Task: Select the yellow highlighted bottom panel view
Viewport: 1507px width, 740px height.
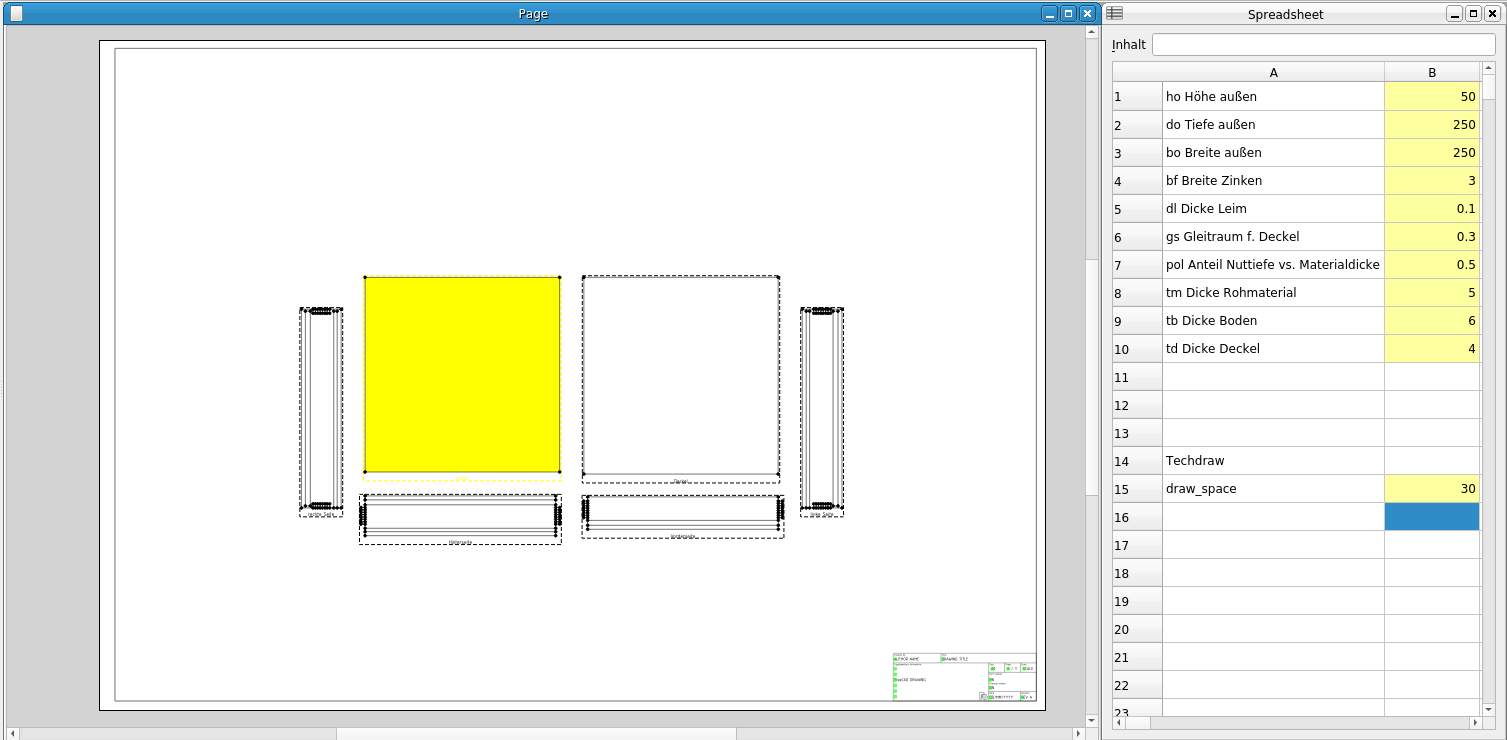Action: click(x=462, y=374)
